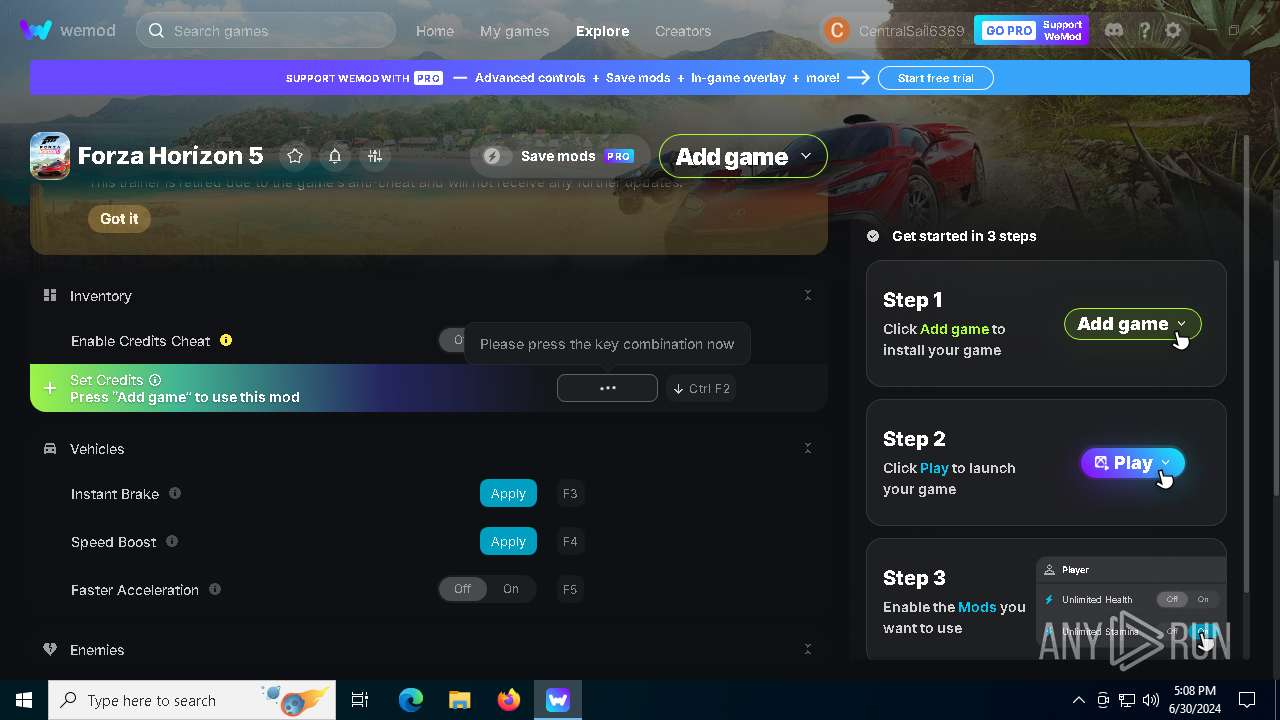This screenshot has width=1280, height=720.
Task: Open the Add game dropdown arrow
Action: (x=806, y=156)
